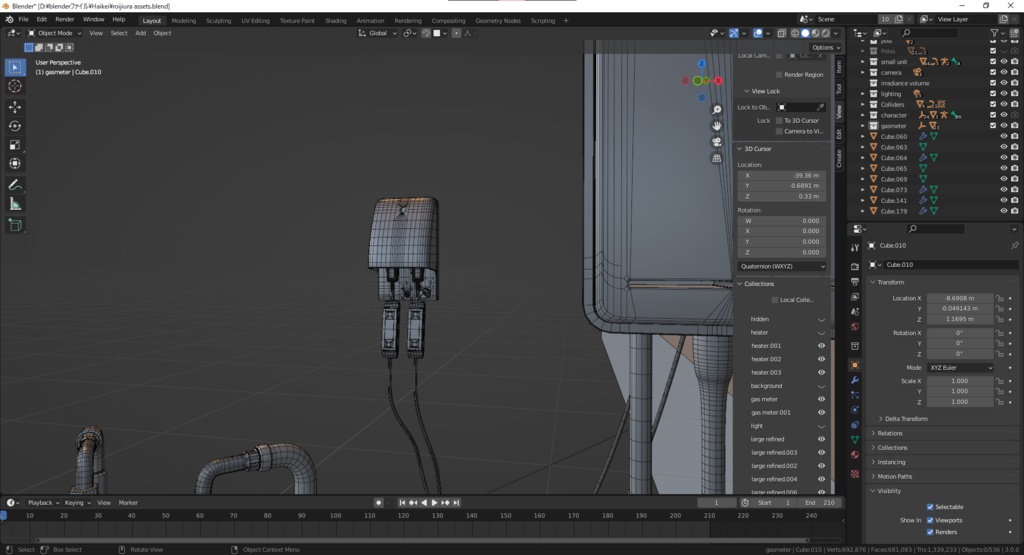The height and width of the screenshot is (555, 1024).
Task: Open the Keying popover in timeline
Action: (x=76, y=503)
